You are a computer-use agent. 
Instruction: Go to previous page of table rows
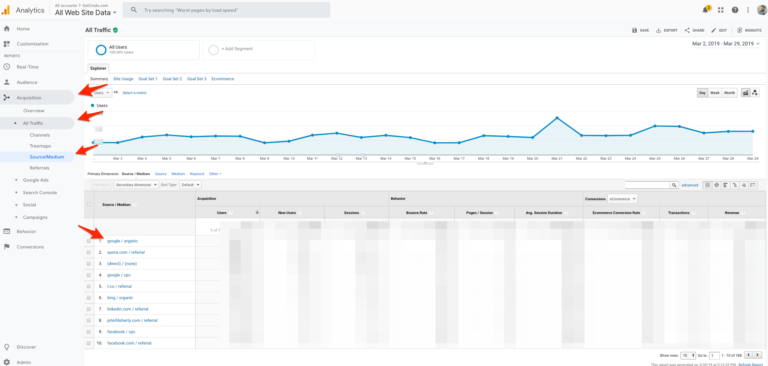pyautogui.click(x=749, y=355)
